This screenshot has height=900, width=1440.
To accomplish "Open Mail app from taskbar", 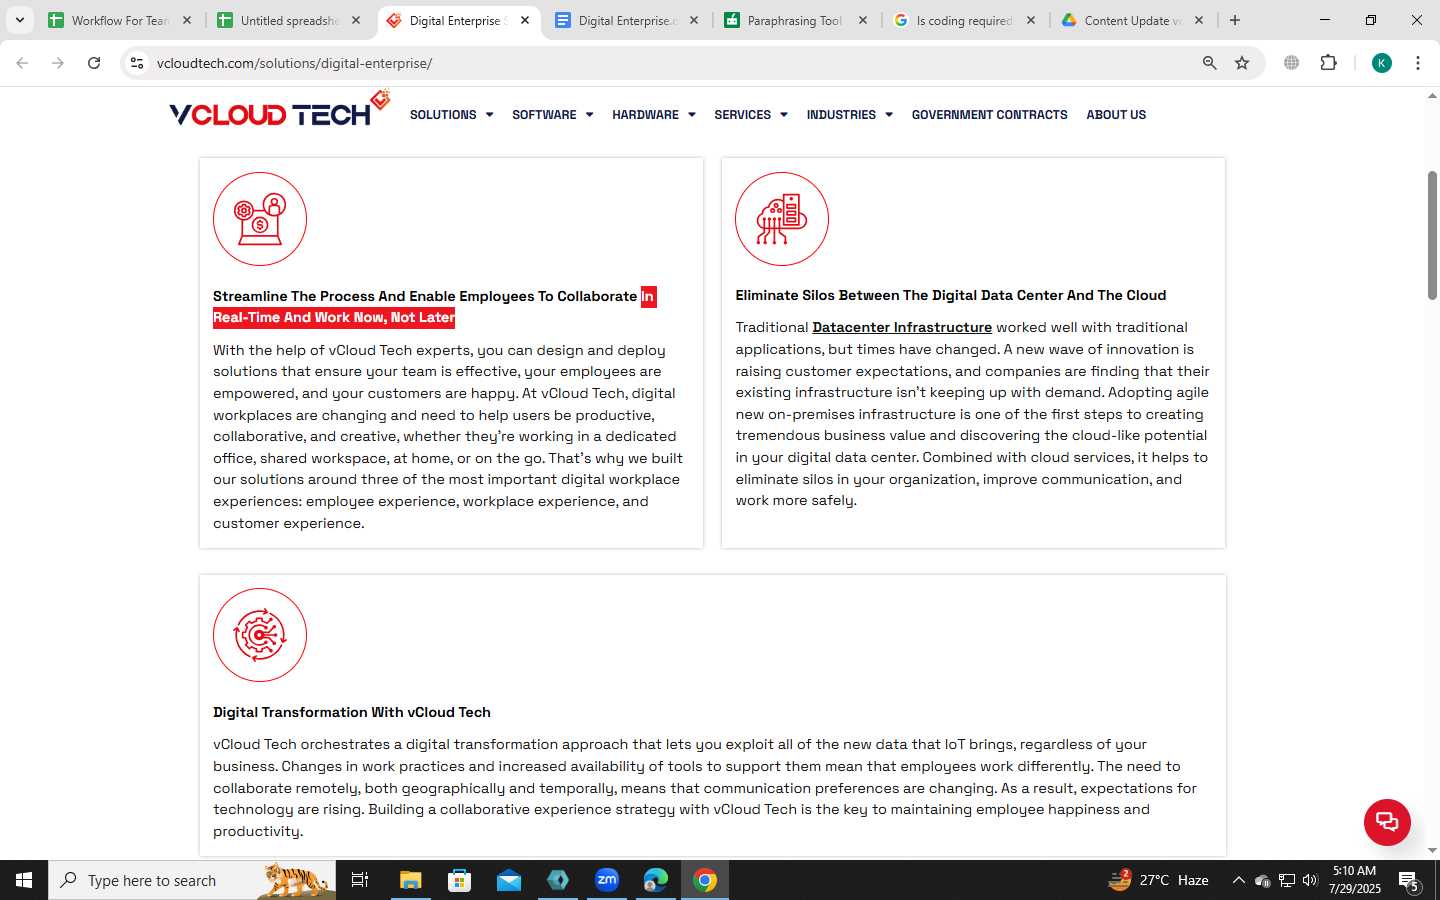I will [x=508, y=880].
